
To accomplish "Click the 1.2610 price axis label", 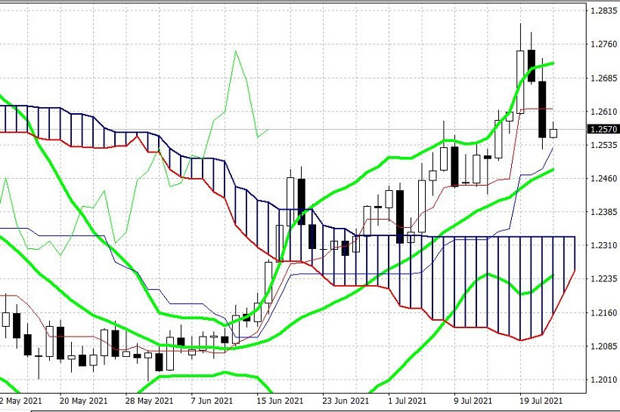I will 603,111.
